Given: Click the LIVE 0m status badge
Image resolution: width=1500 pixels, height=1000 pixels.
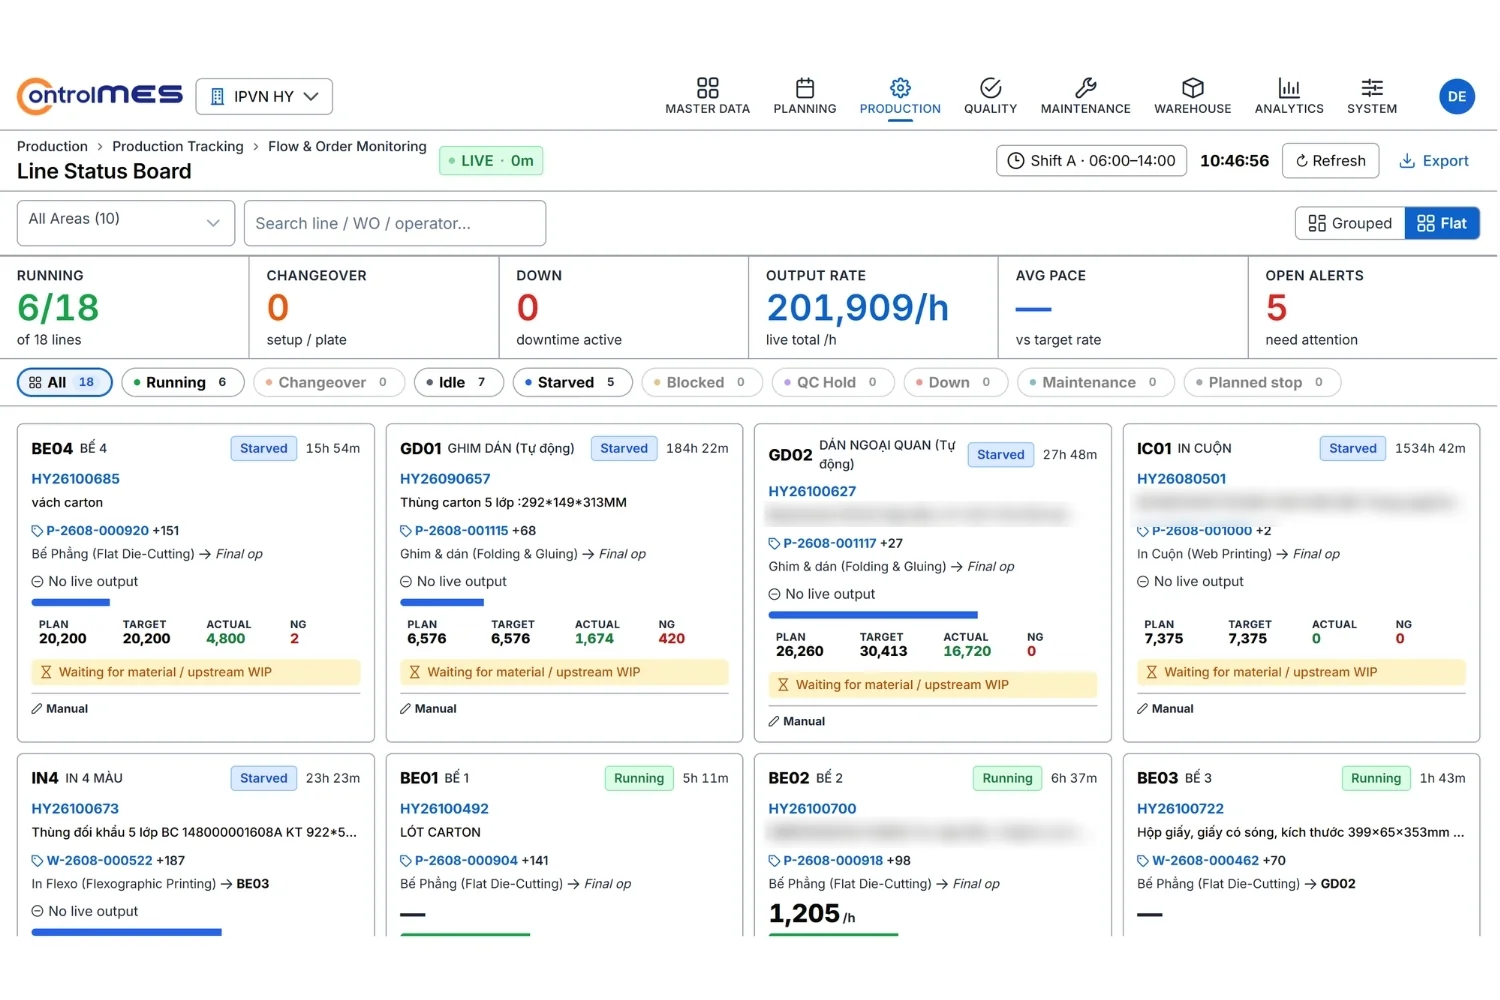Looking at the screenshot, I should coord(491,161).
